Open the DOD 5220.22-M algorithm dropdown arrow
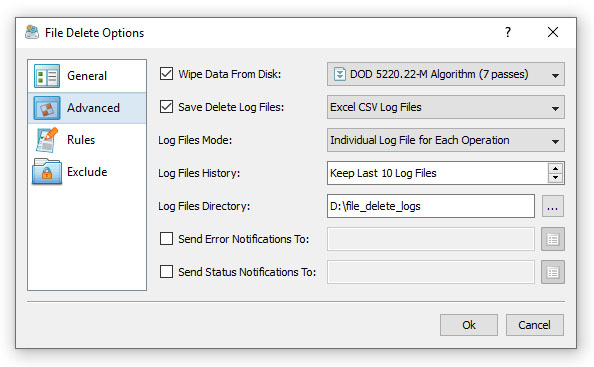The image size is (594, 367). pos(555,76)
